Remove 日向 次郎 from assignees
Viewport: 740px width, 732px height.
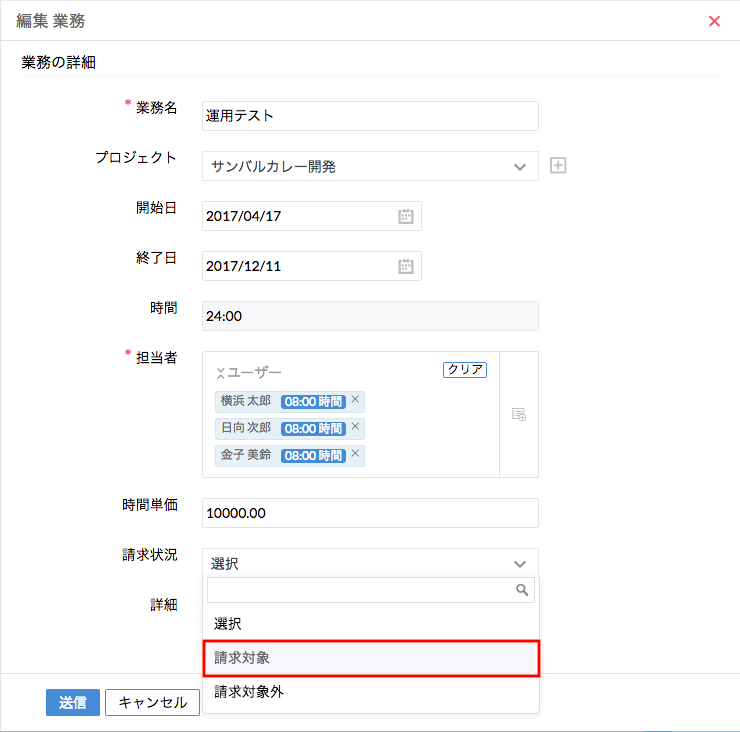coord(355,427)
